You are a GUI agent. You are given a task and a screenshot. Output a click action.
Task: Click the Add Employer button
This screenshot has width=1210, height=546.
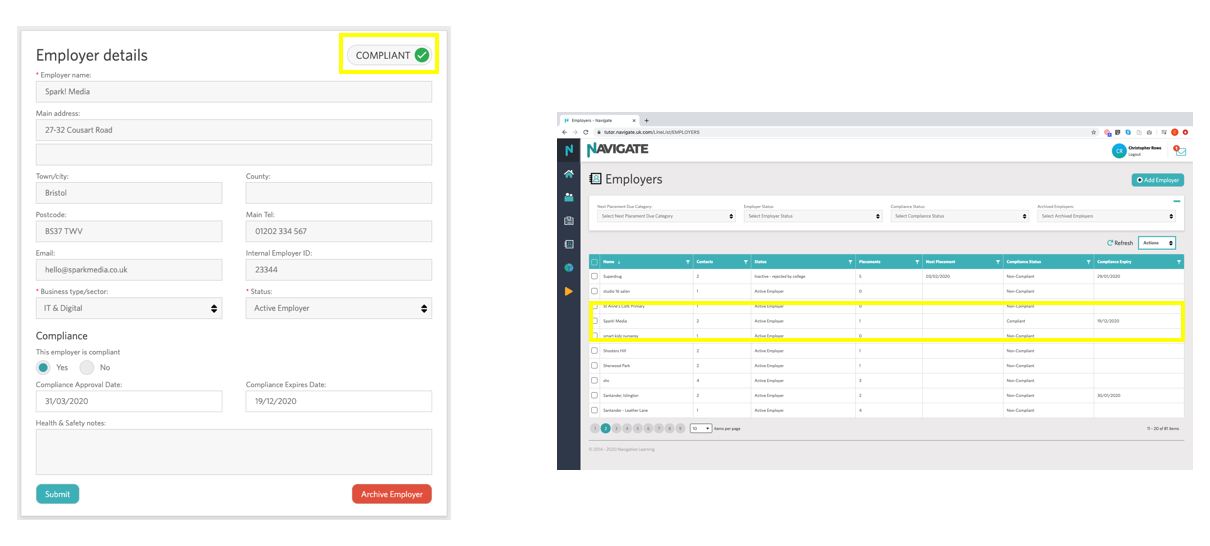[1158, 180]
